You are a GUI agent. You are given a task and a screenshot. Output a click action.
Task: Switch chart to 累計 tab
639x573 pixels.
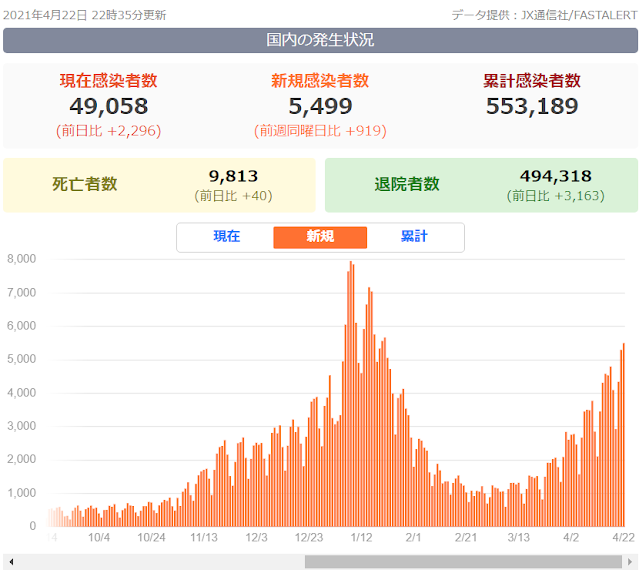414,236
